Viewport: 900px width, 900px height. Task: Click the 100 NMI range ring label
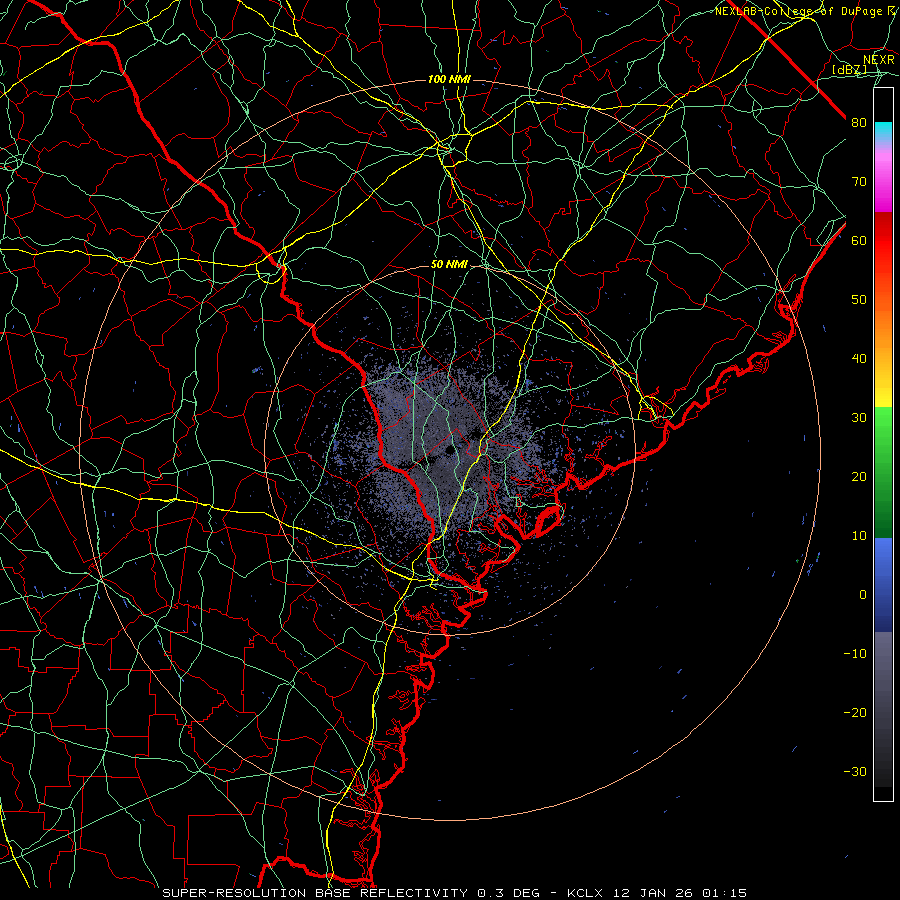[449, 79]
